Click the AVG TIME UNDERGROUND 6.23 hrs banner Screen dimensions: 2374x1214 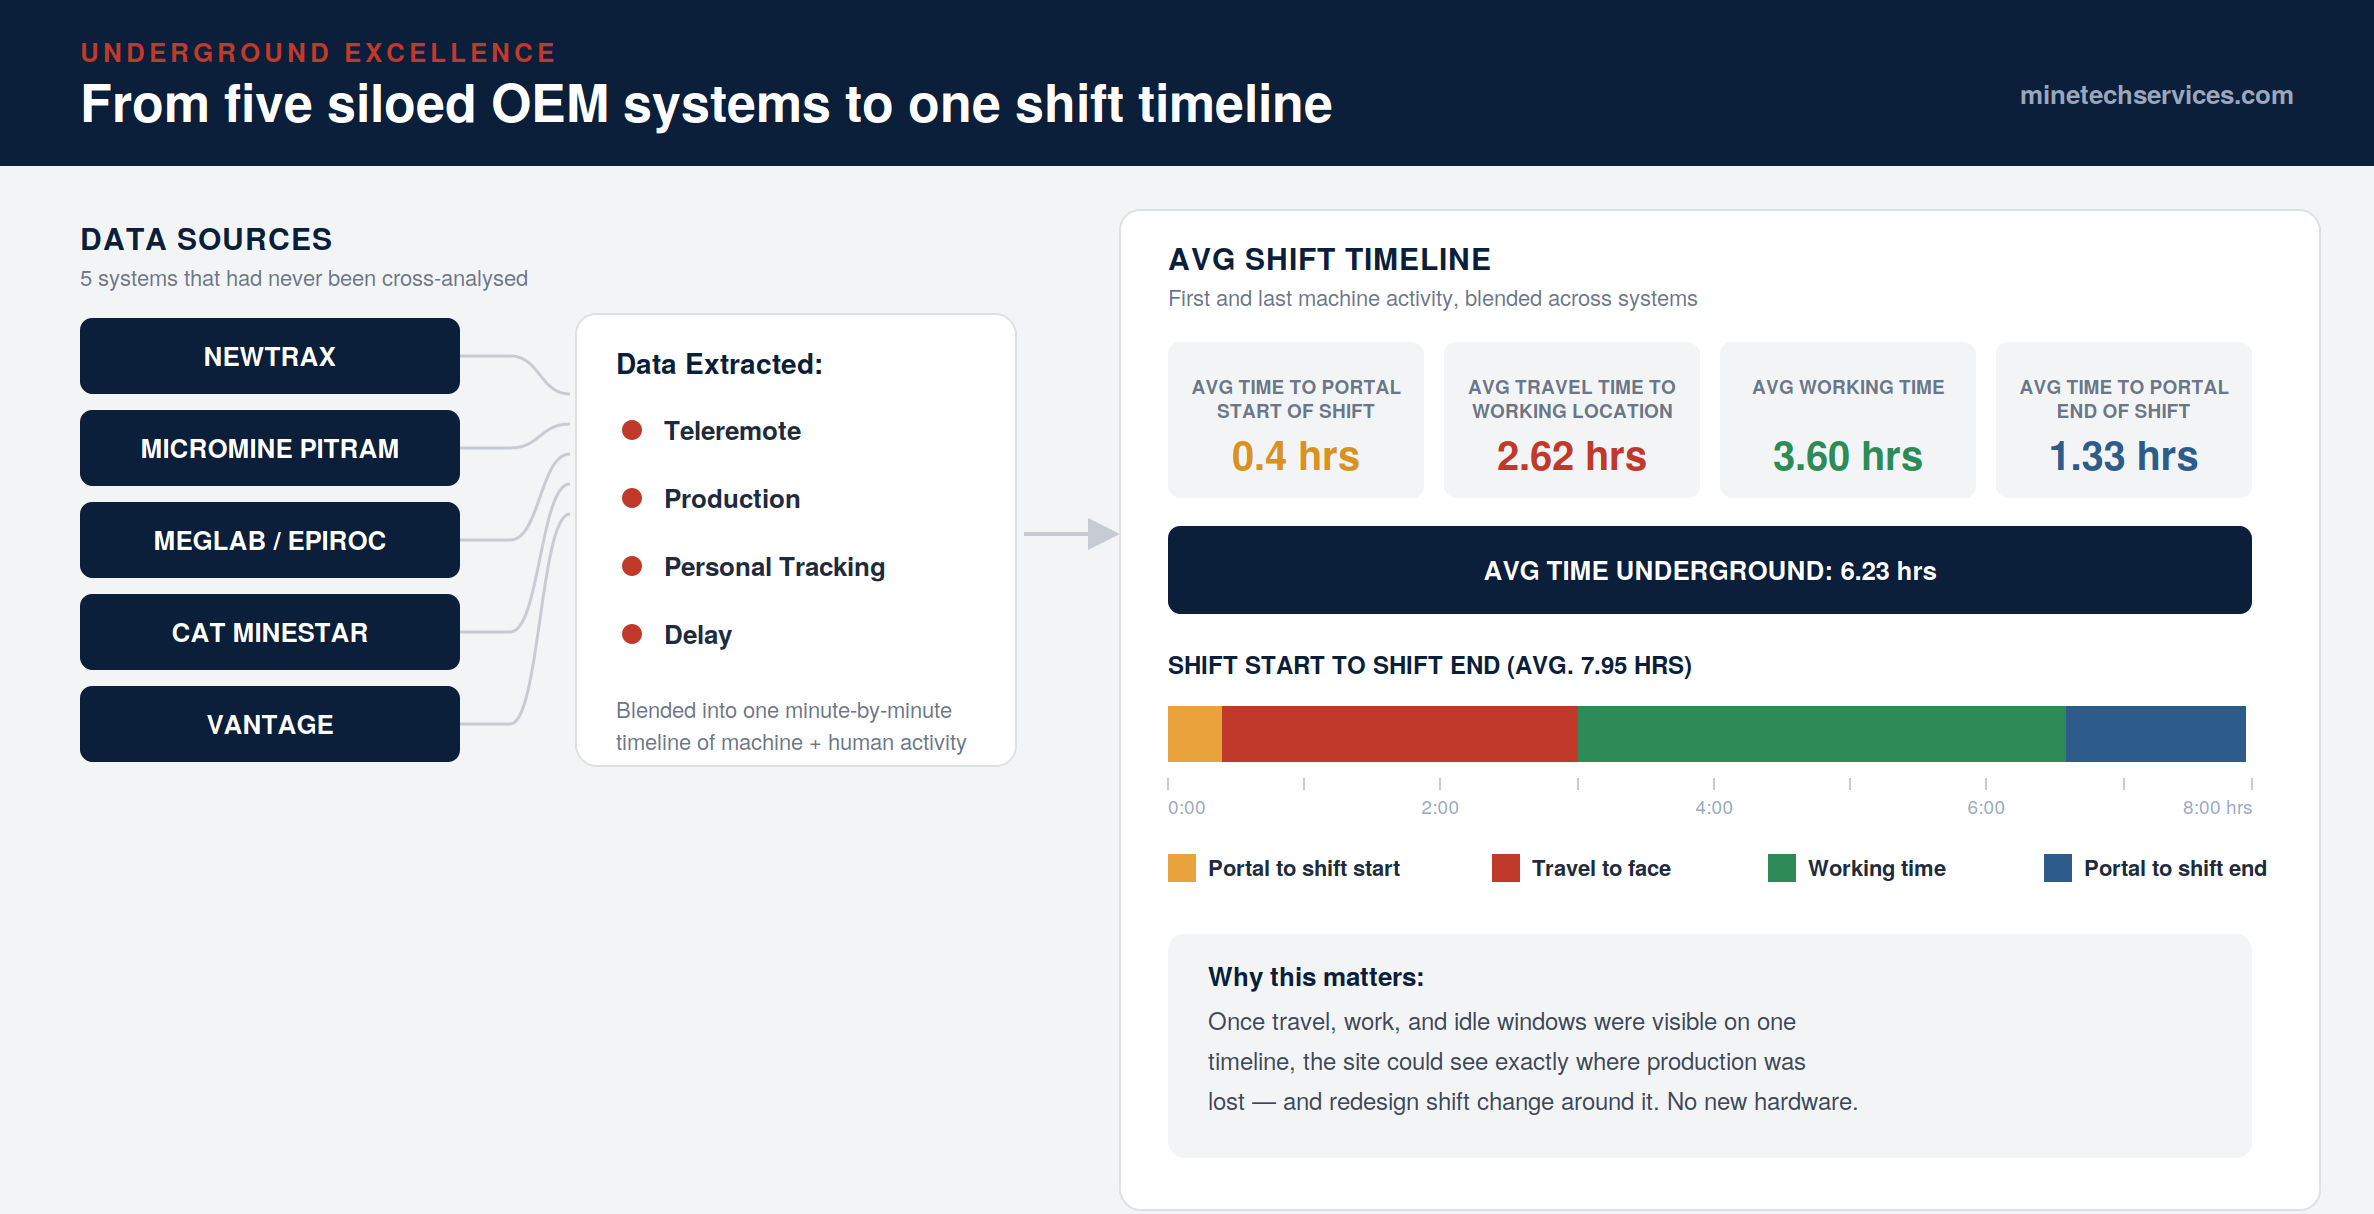[1710, 570]
